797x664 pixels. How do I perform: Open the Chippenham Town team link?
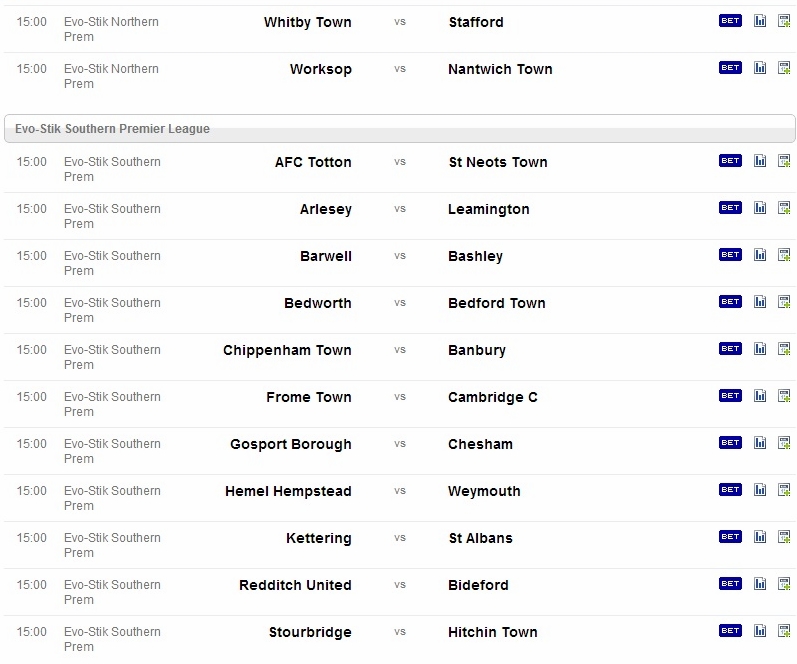coord(287,350)
